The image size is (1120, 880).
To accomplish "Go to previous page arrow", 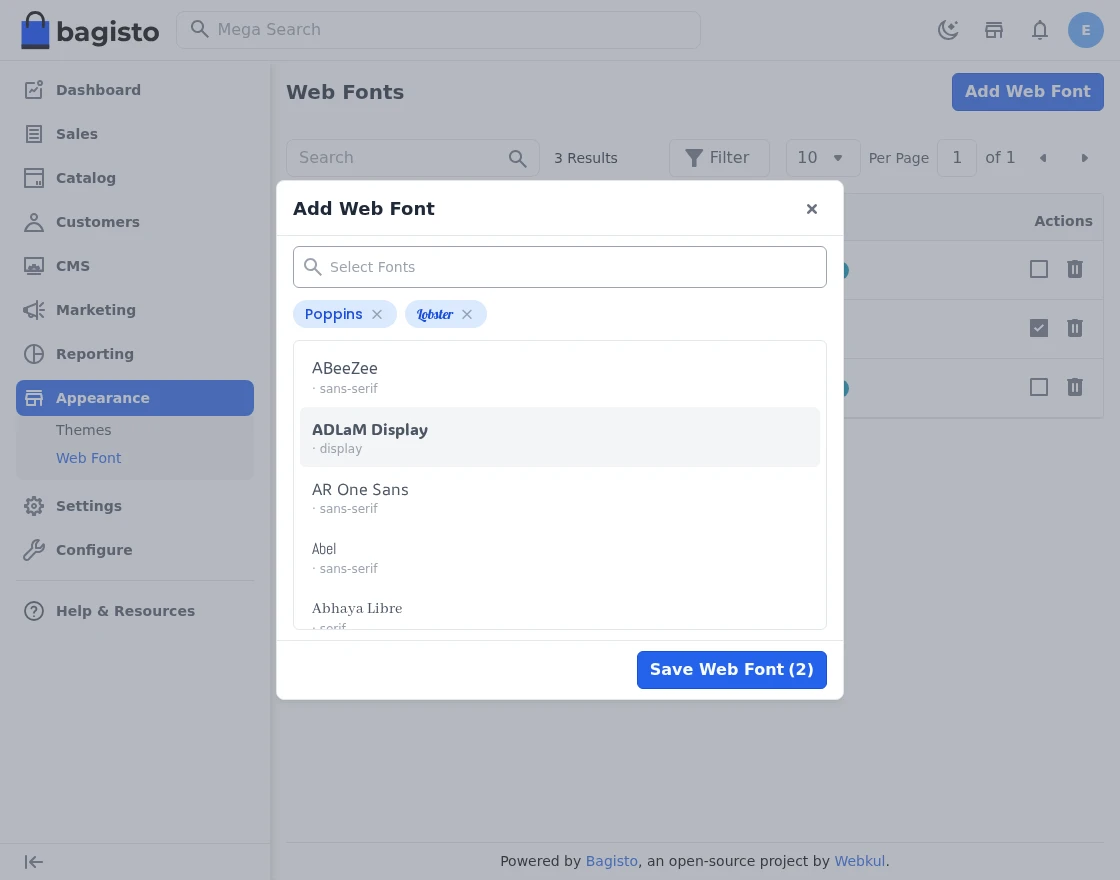I will [x=1043, y=158].
